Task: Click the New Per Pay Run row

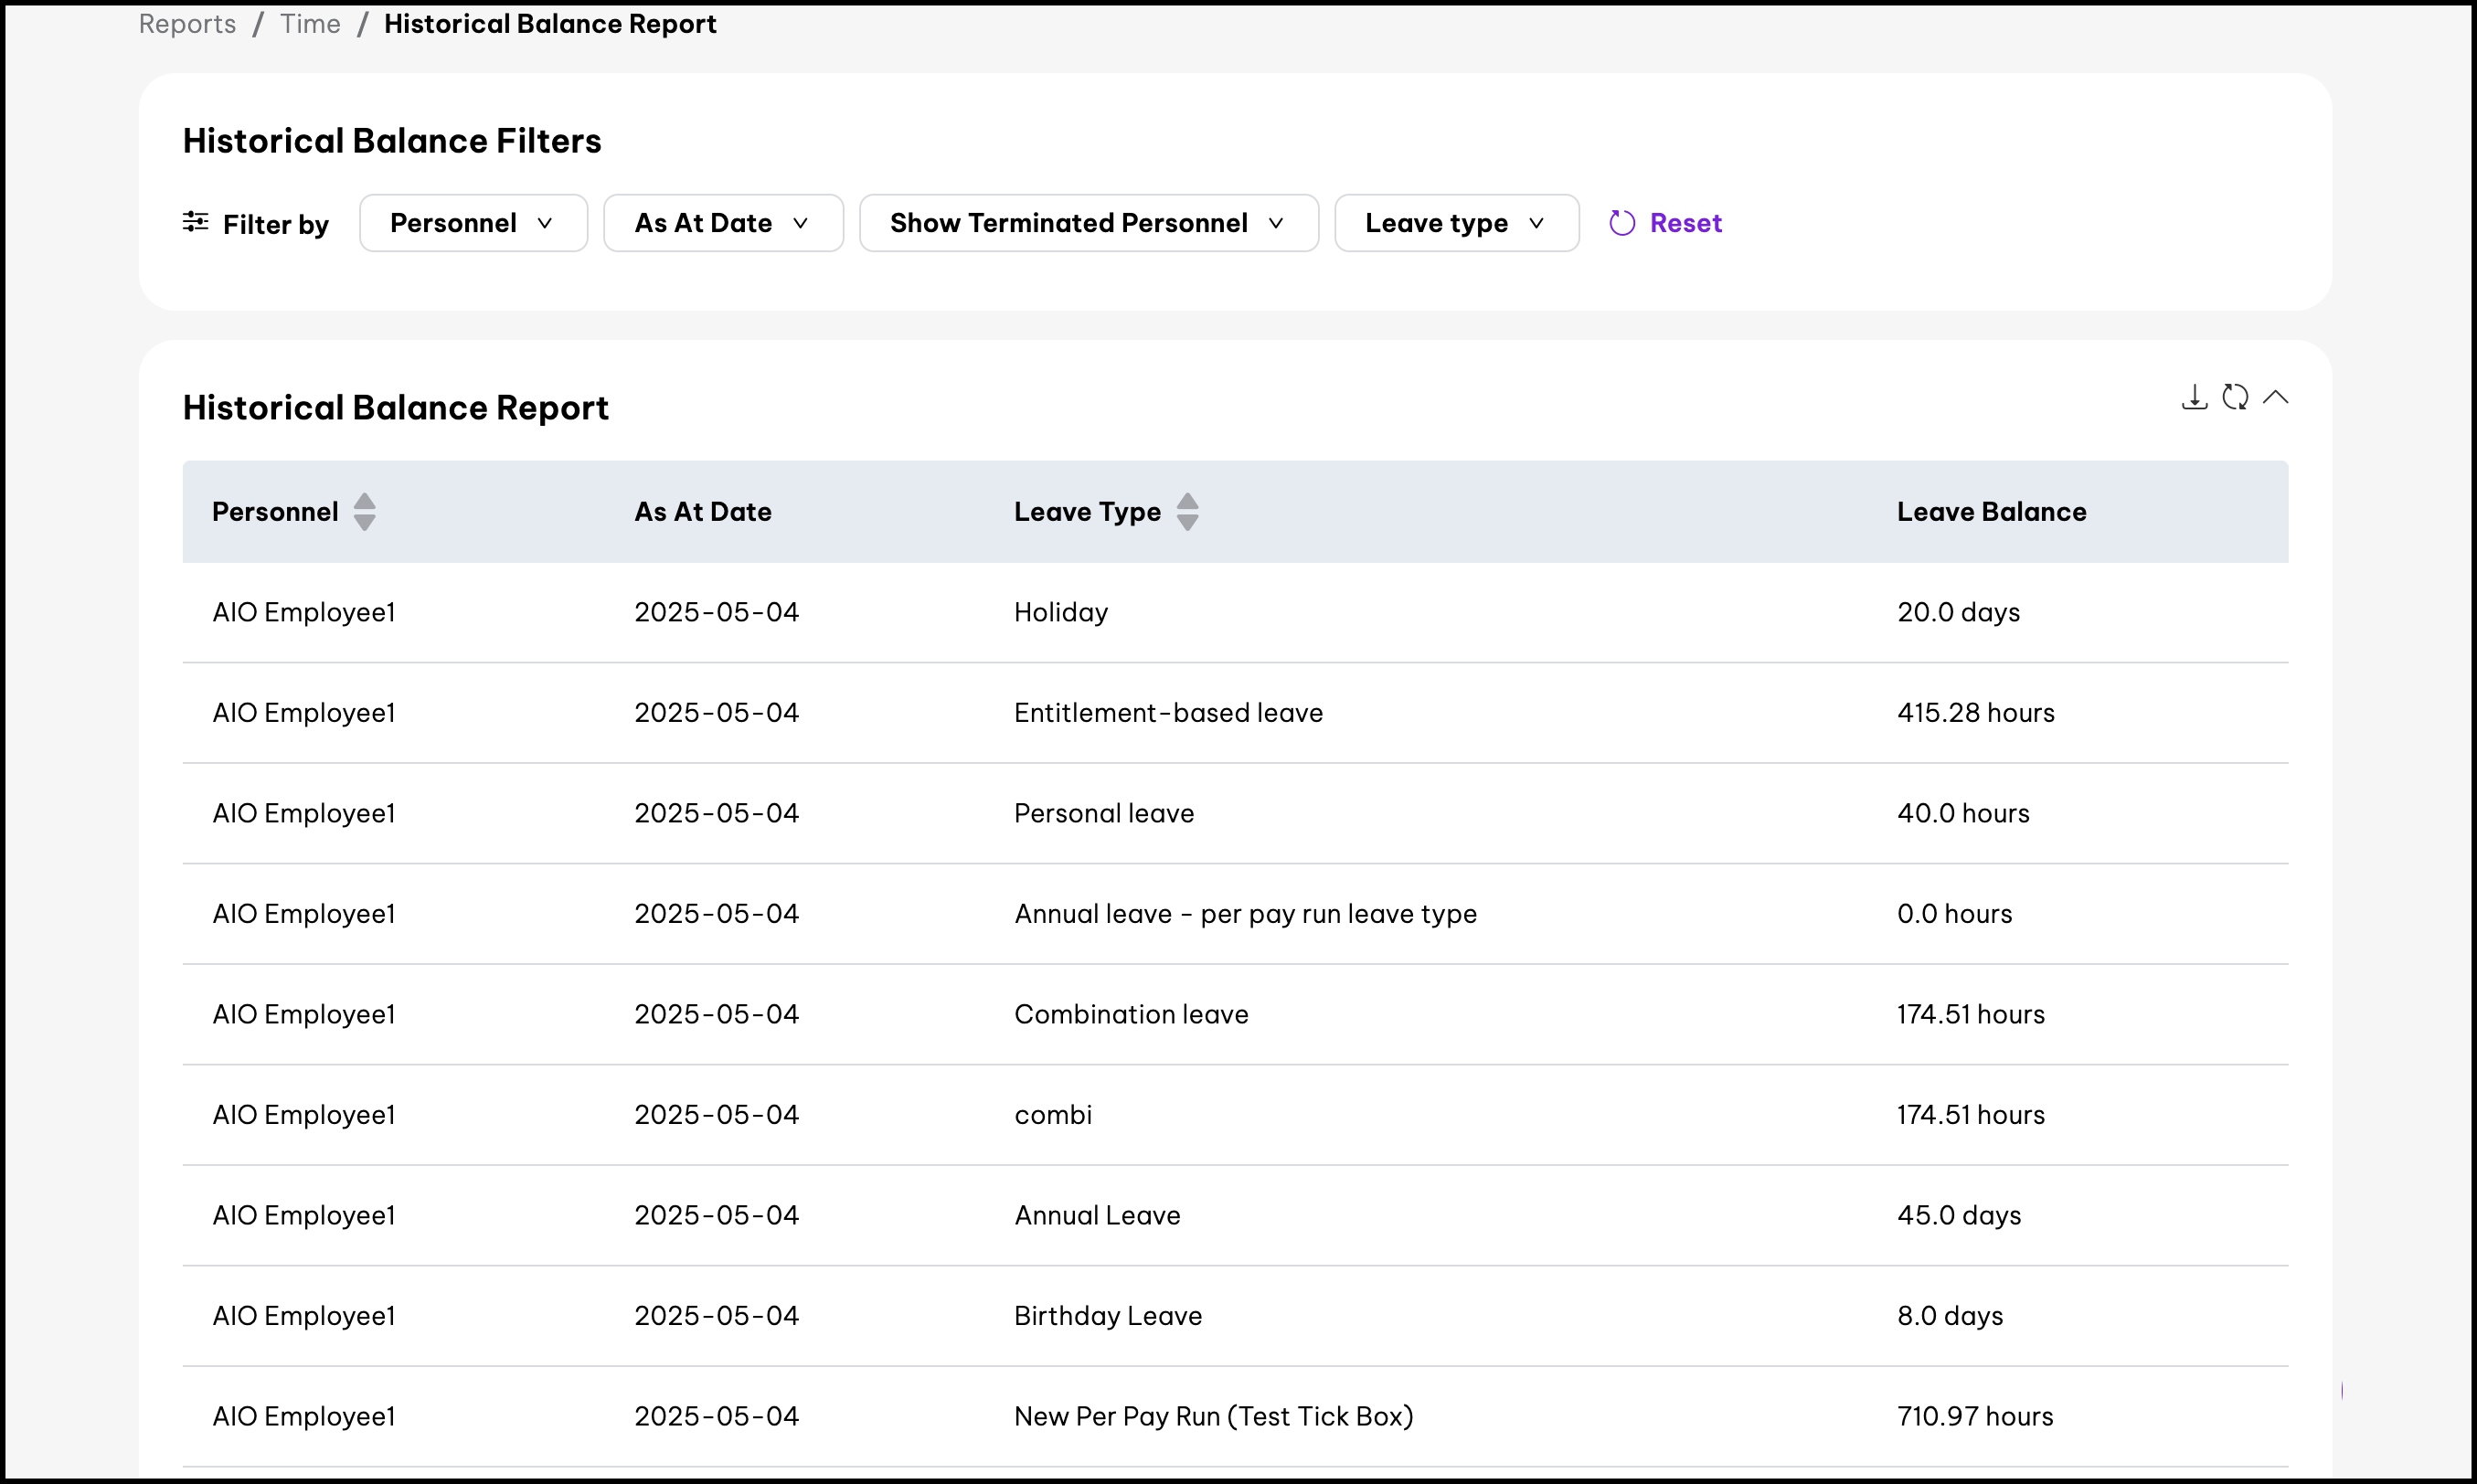Action: [x=1213, y=1416]
